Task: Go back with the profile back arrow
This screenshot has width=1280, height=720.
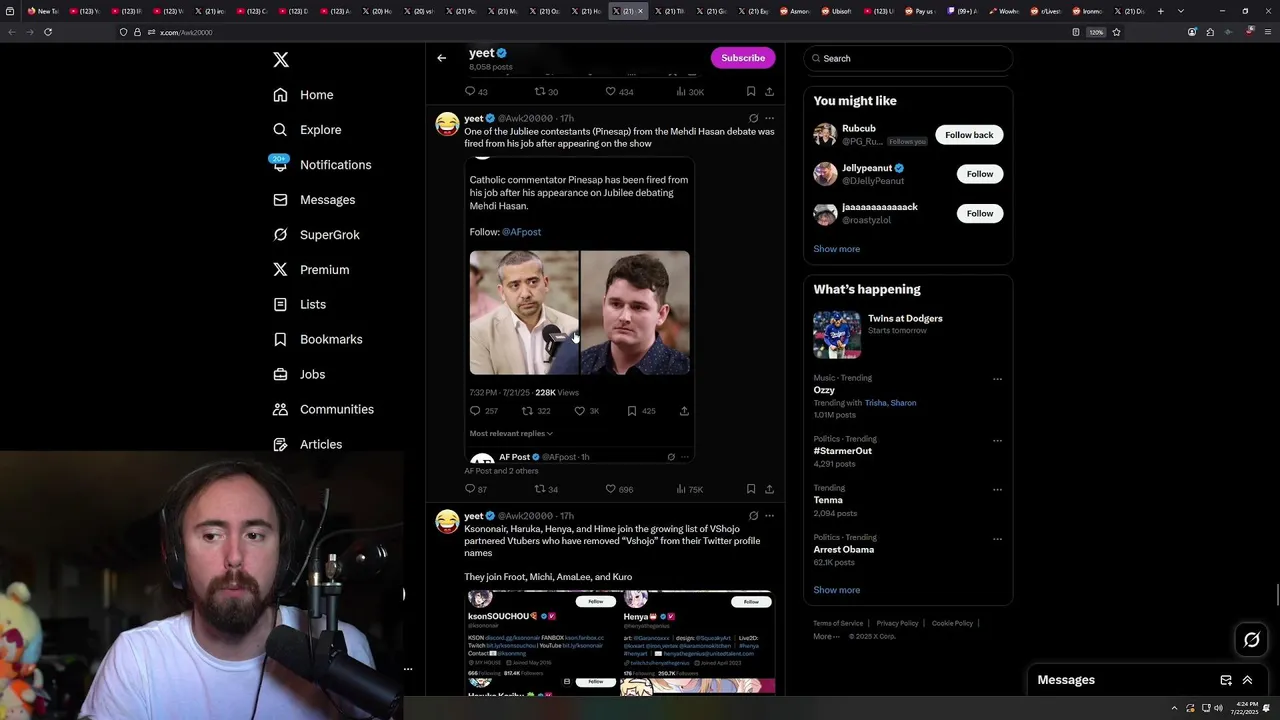Action: [441, 58]
